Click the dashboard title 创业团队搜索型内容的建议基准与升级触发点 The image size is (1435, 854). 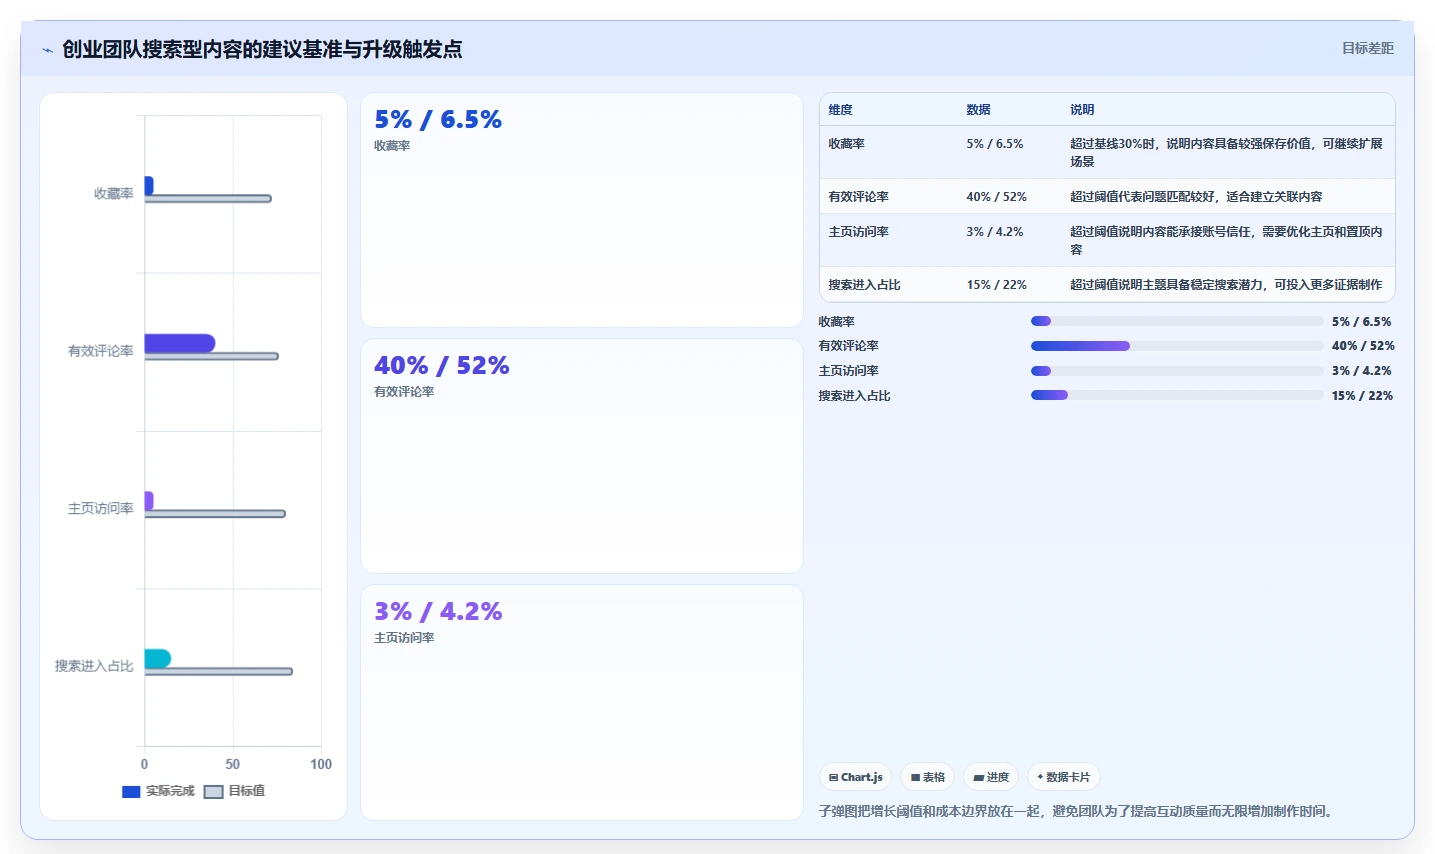click(x=262, y=49)
